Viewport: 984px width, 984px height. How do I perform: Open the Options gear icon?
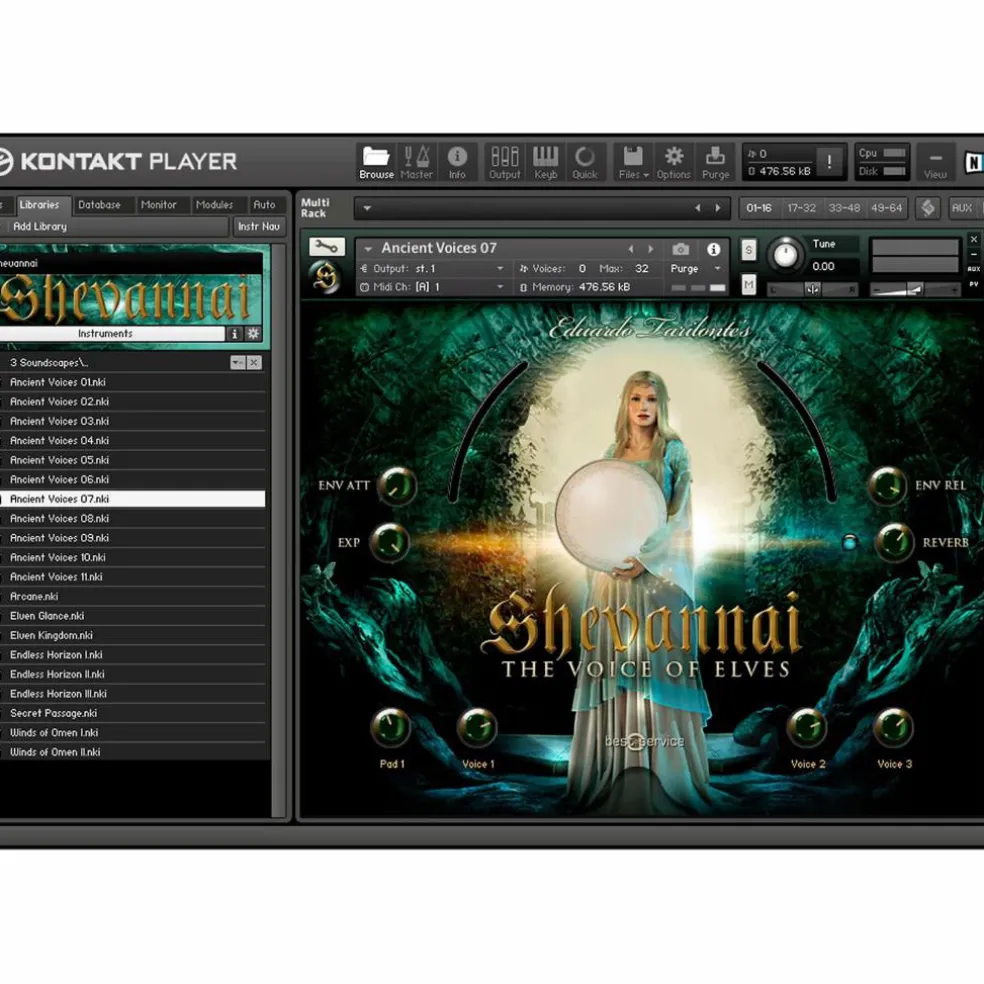click(x=674, y=162)
